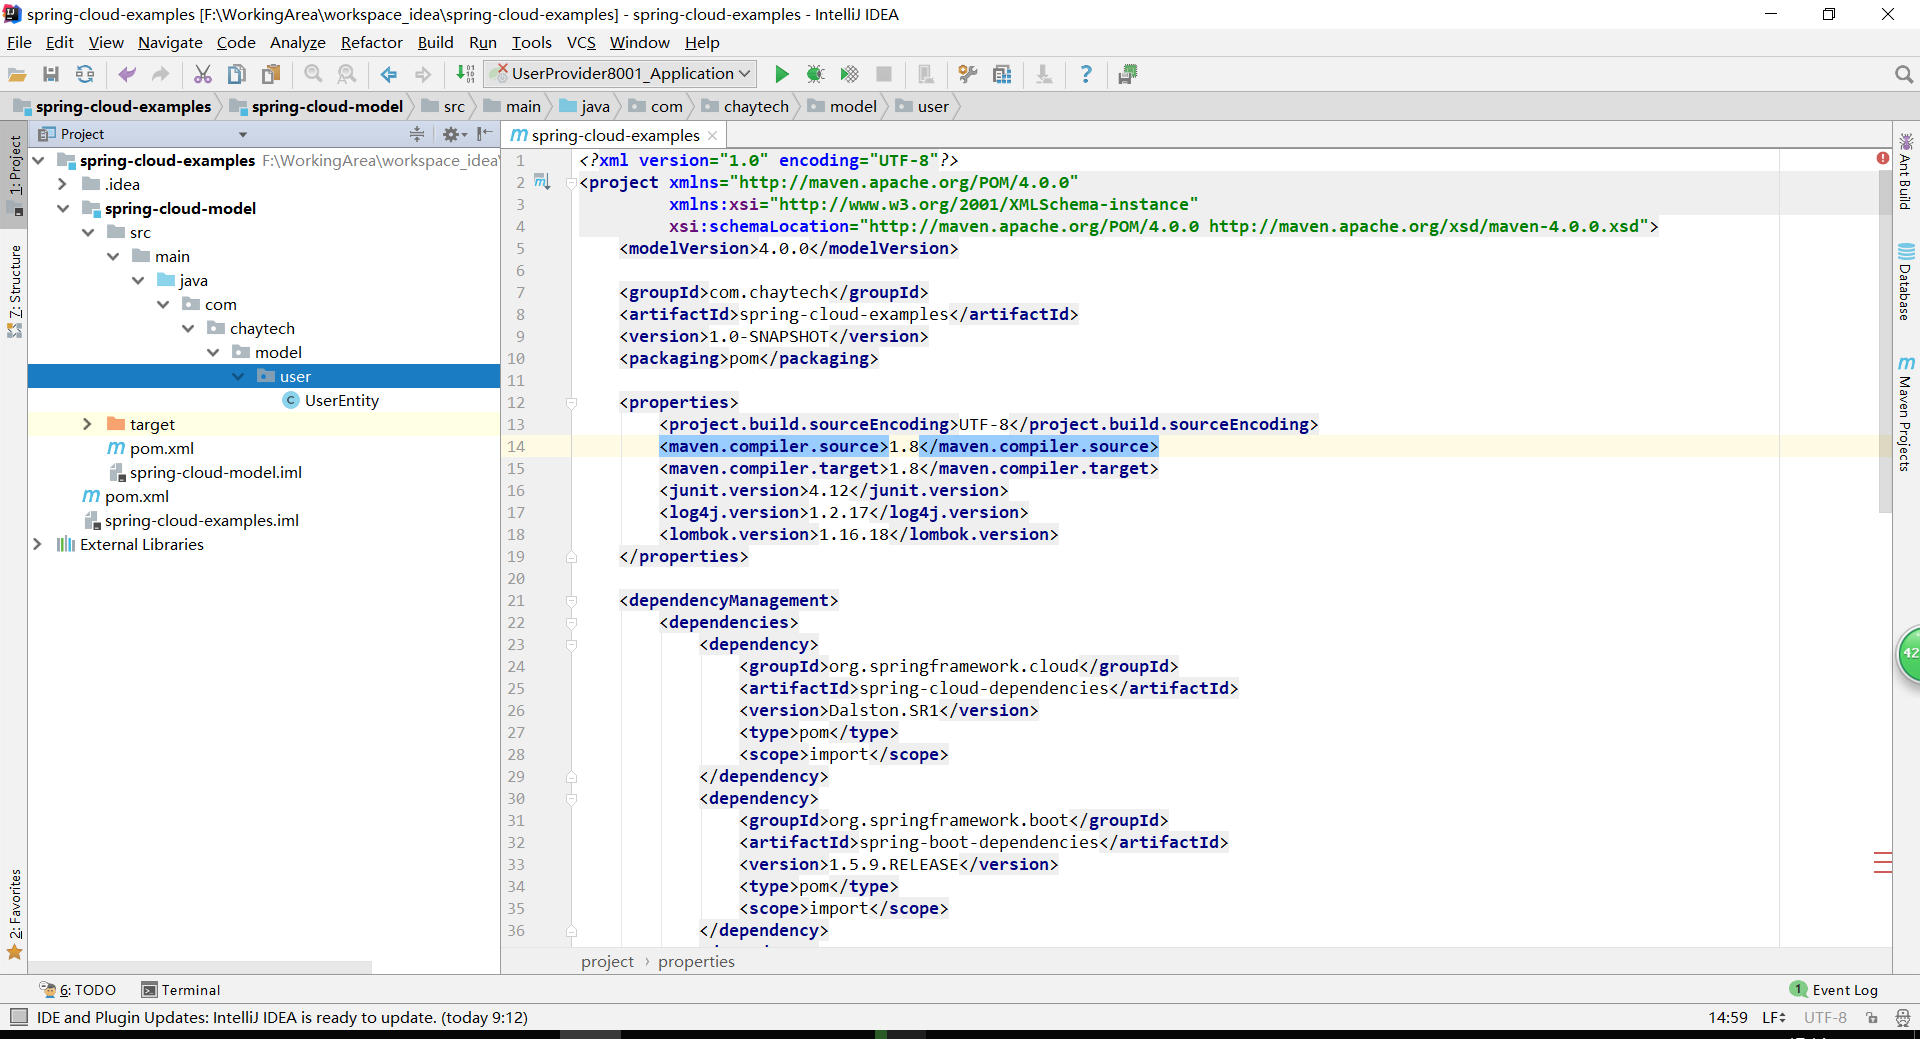Click the red error stripe marker near line 33
This screenshot has width=1920, height=1039.
1883,862
